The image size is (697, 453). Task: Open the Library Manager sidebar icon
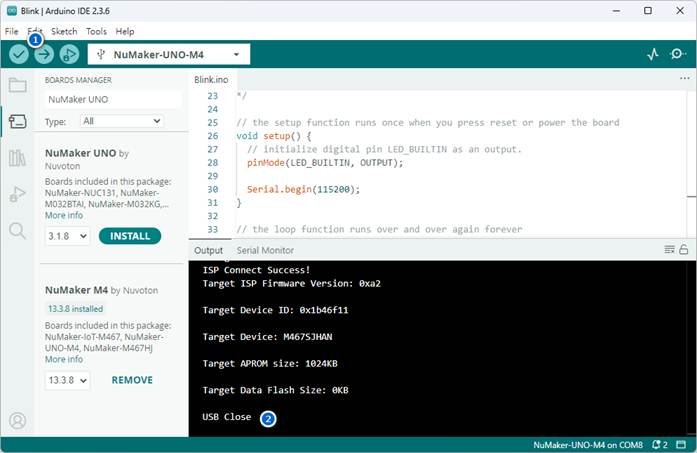pyautogui.click(x=17, y=158)
